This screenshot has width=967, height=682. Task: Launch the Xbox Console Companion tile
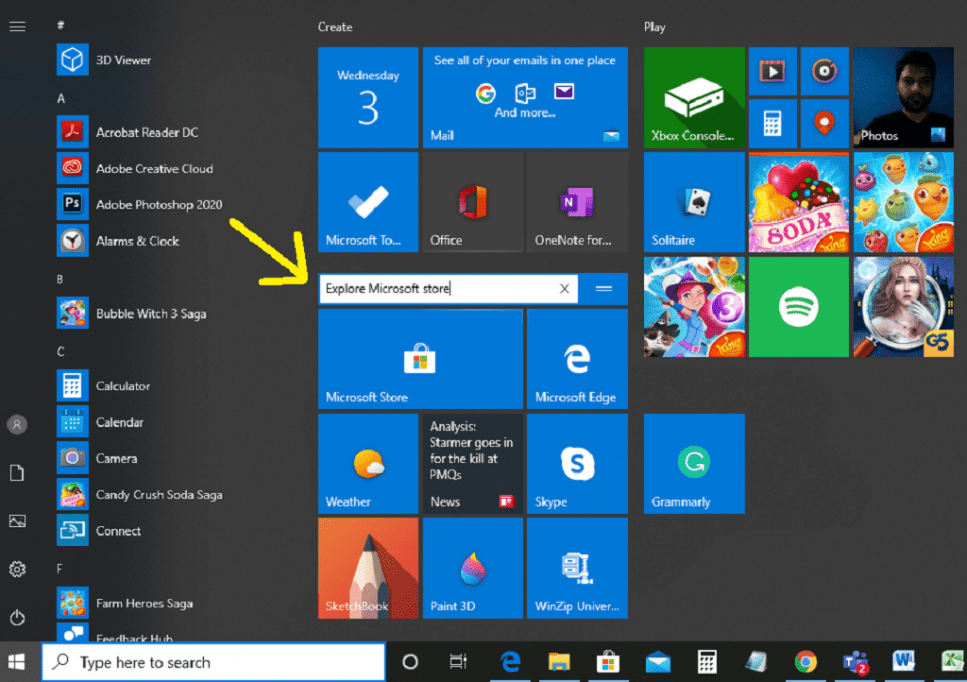694,97
